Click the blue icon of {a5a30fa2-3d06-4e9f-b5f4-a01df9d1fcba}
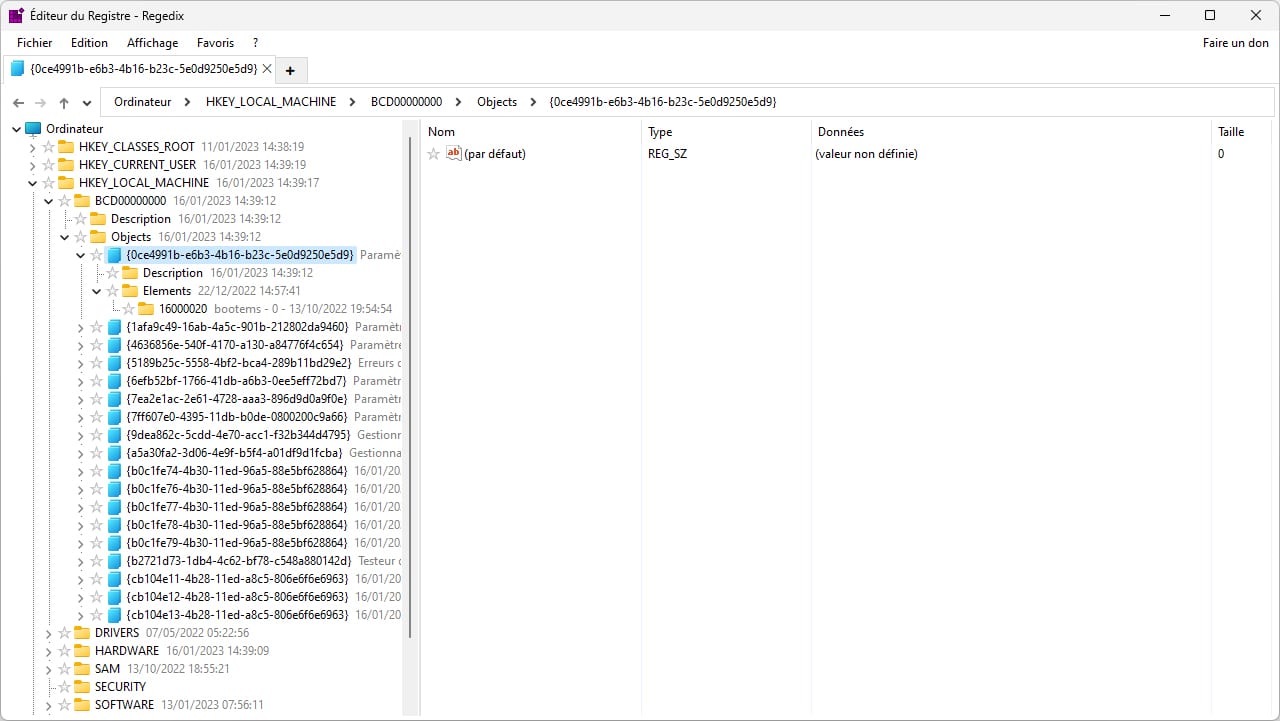The height and width of the screenshot is (721, 1280). click(114, 453)
